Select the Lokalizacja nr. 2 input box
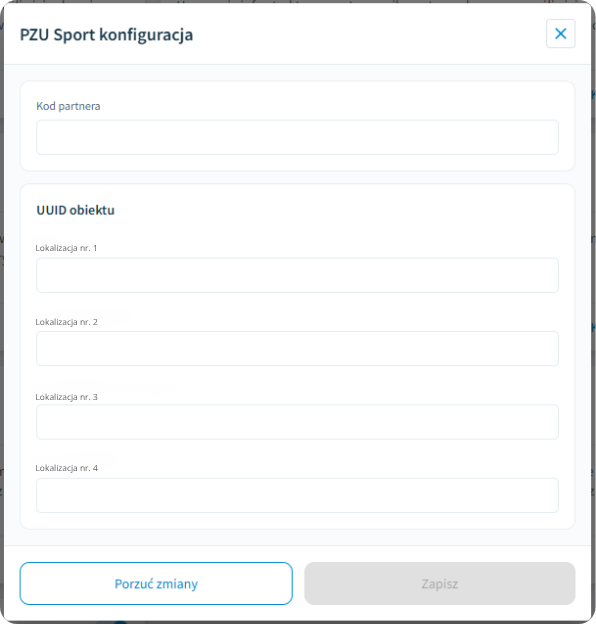Image resolution: width=596 pixels, height=624 pixels. click(x=297, y=349)
